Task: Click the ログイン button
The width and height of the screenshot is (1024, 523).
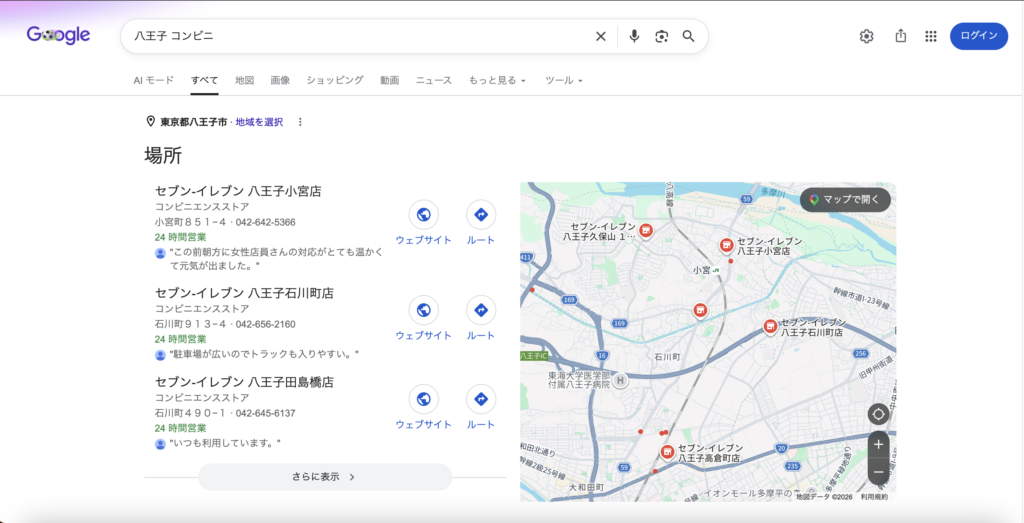Action: pyautogui.click(x=979, y=36)
